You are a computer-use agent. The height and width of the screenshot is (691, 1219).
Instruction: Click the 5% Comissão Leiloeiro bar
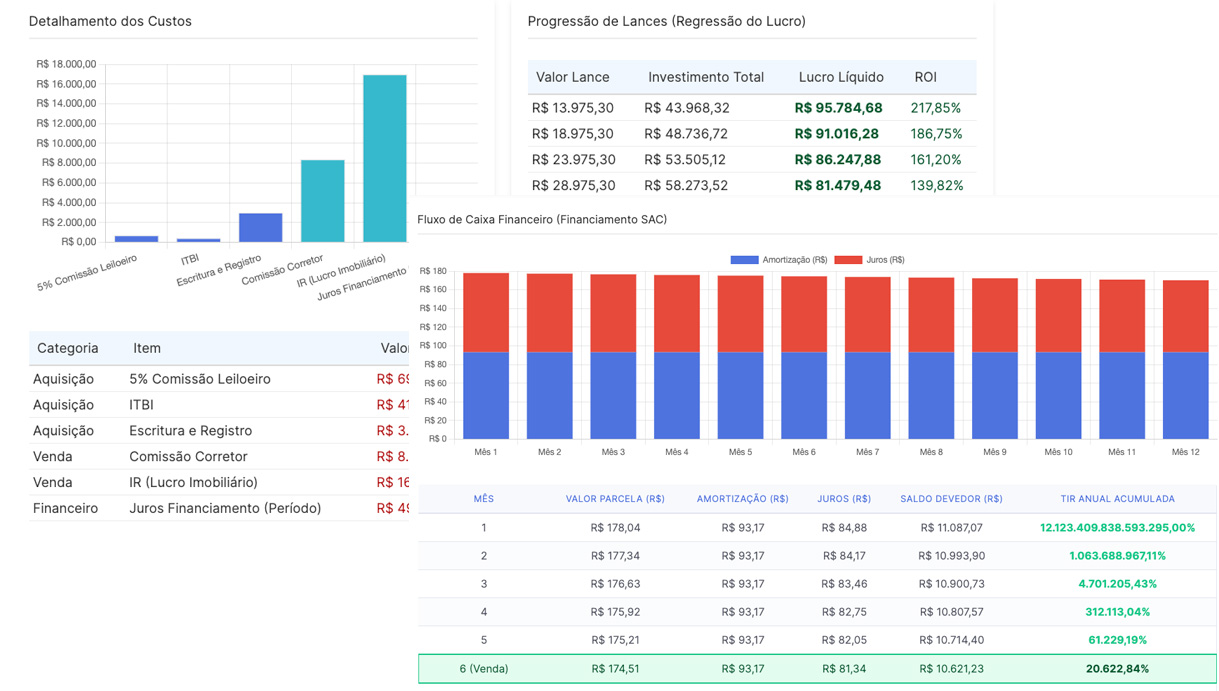point(136,239)
